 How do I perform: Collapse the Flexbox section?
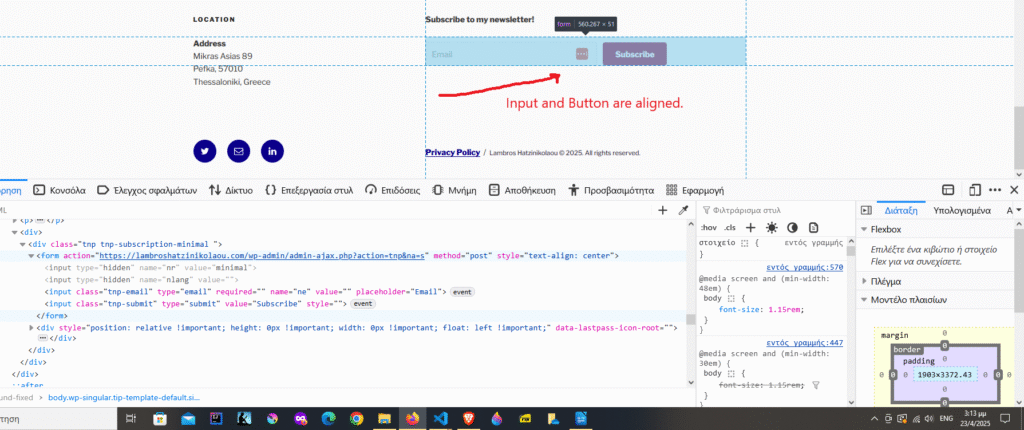pos(864,230)
